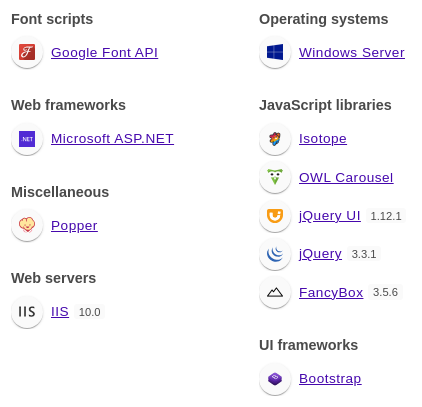The height and width of the screenshot is (407, 422).
Task: Follow the Bootstrap link
Action: coord(330,379)
